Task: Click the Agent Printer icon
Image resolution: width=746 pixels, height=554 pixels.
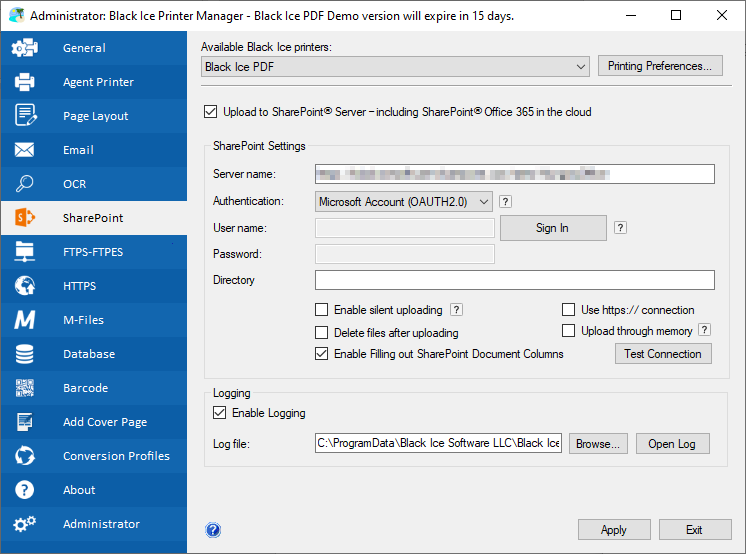Action: [24, 82]
